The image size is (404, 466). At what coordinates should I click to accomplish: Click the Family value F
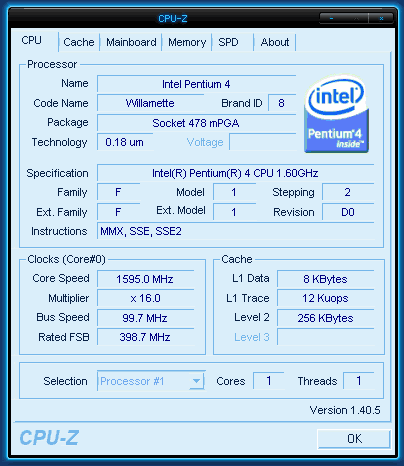[x=118, y=192]
